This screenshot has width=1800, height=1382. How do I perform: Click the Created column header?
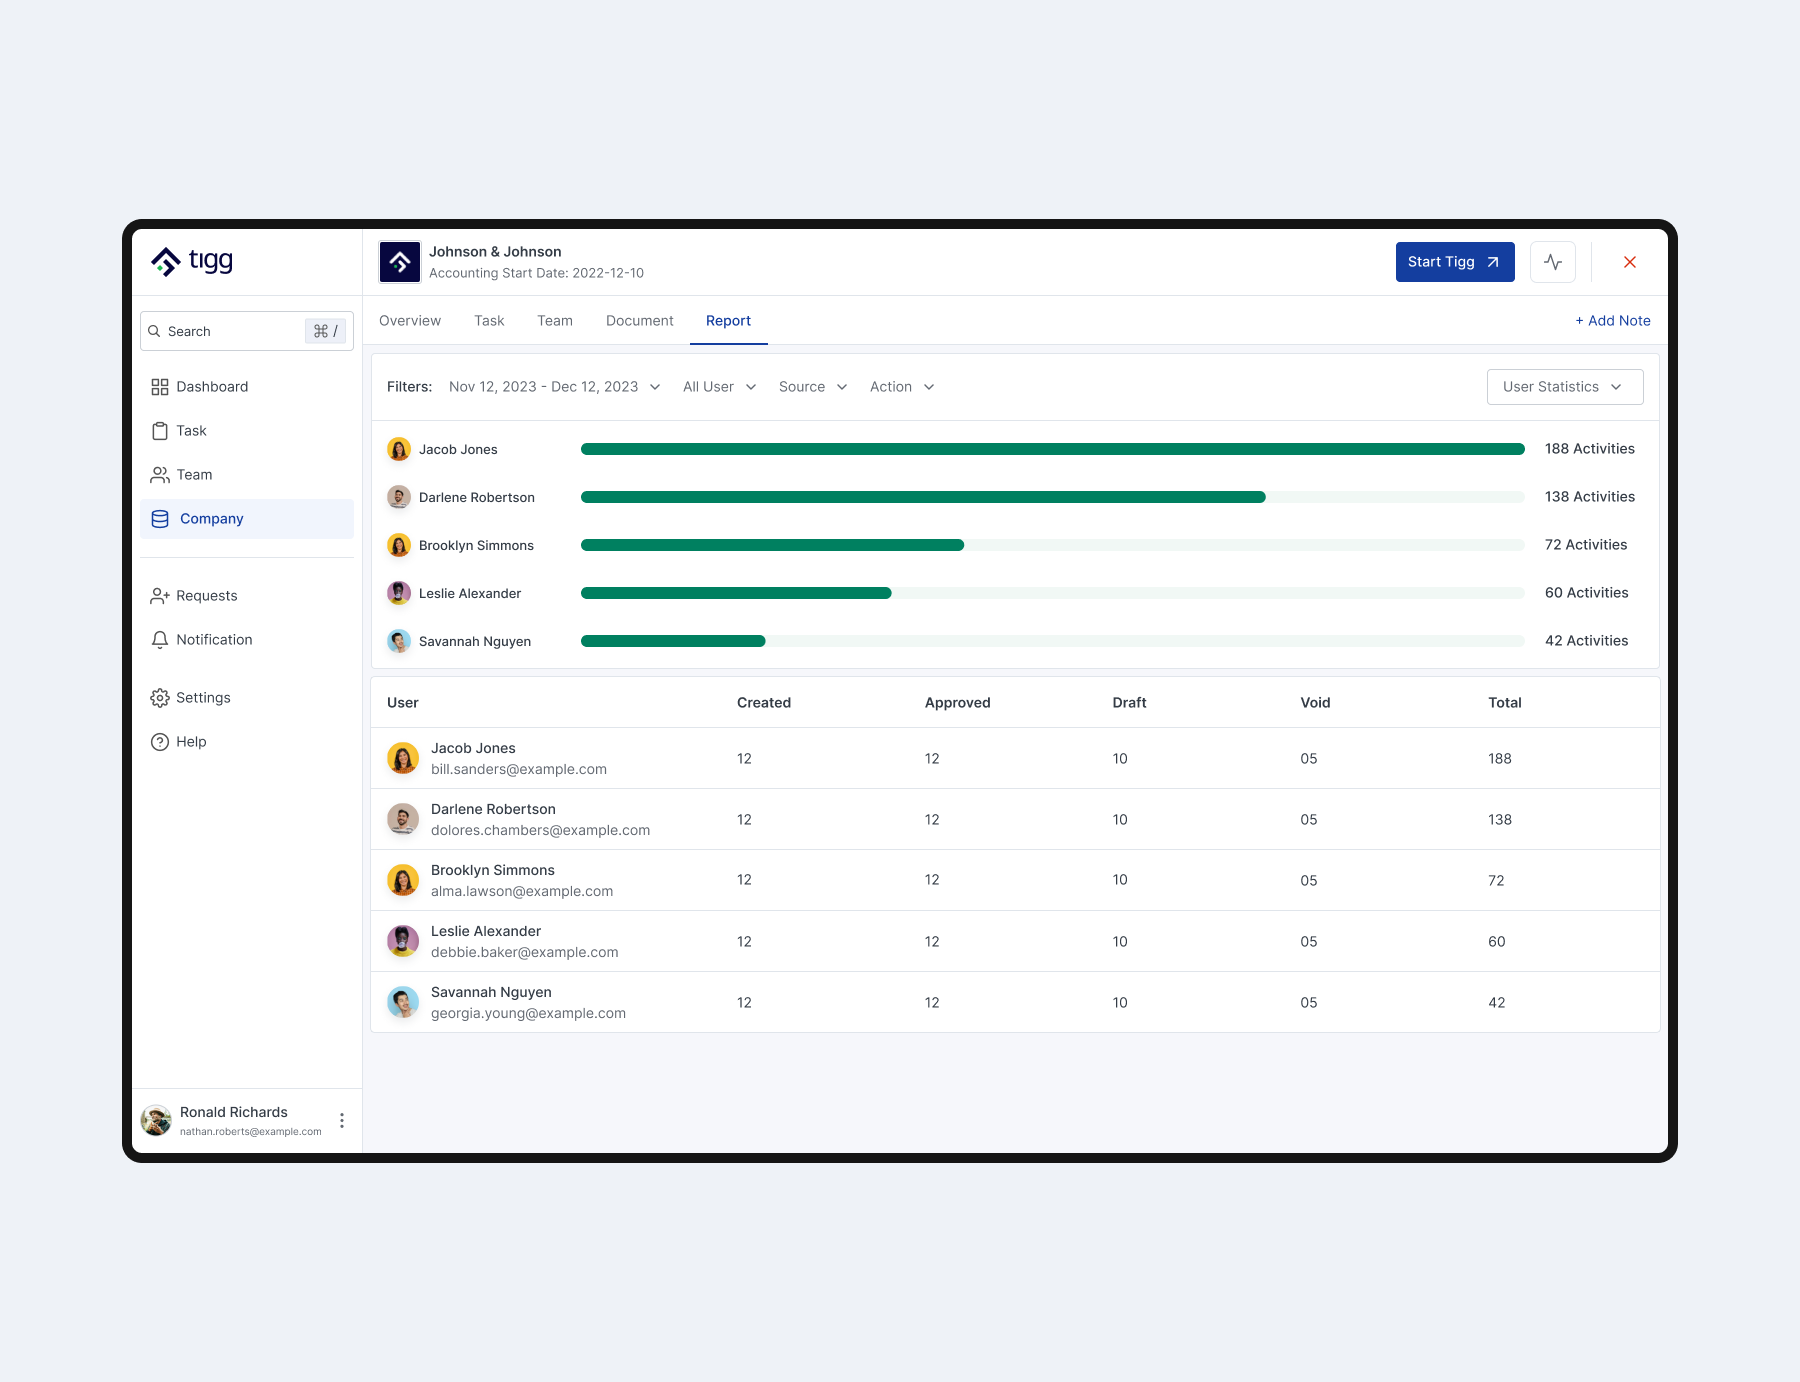[x=764, y=703]
